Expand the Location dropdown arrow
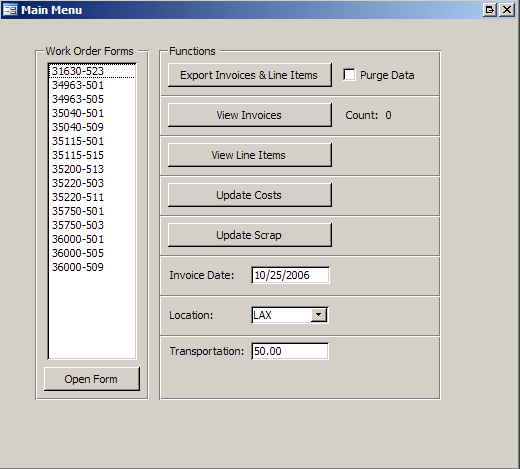This screenshot has height=469, width=520. 319,315
